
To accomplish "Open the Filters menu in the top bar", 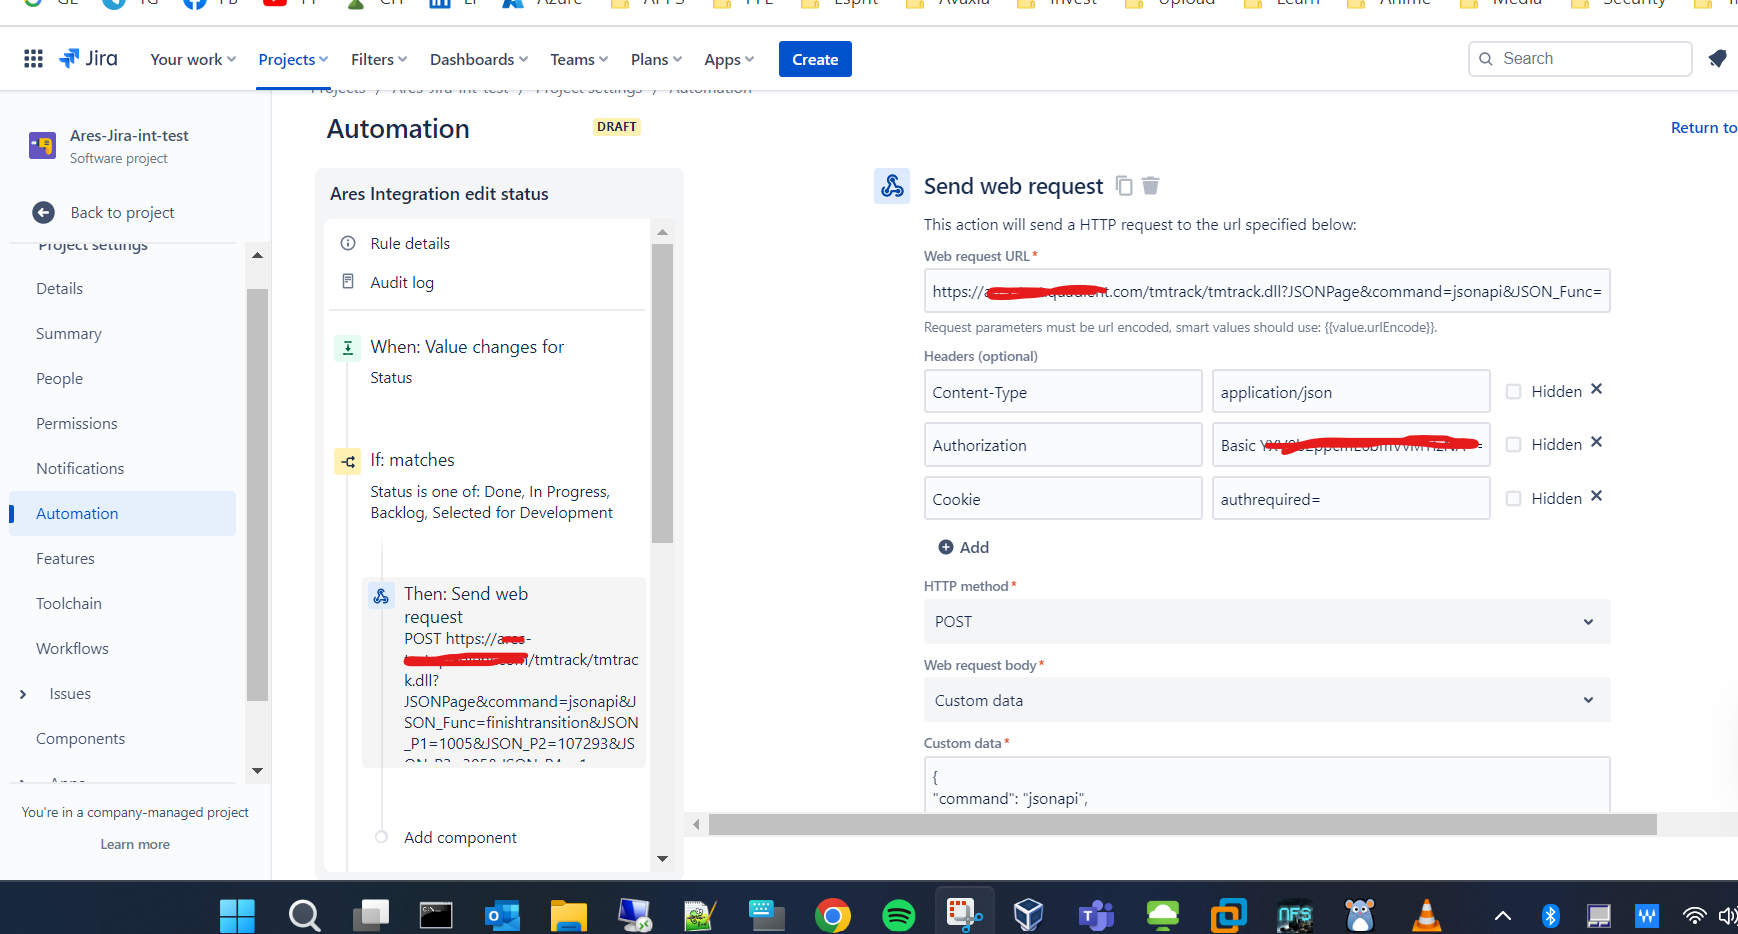I will (379, 60).
